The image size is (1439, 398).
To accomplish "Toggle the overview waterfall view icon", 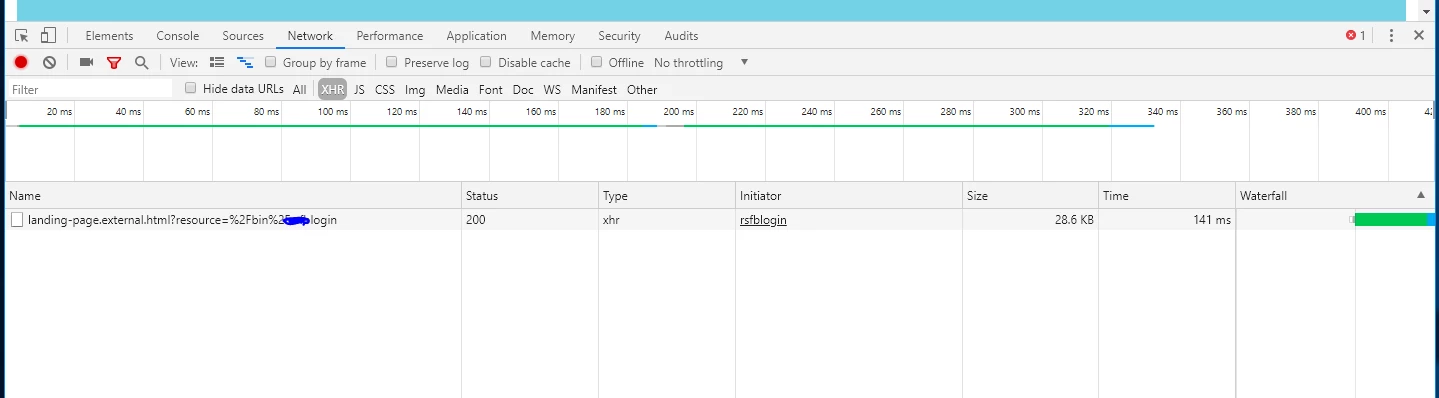I will pyautogui.click(x=244, y=62).
